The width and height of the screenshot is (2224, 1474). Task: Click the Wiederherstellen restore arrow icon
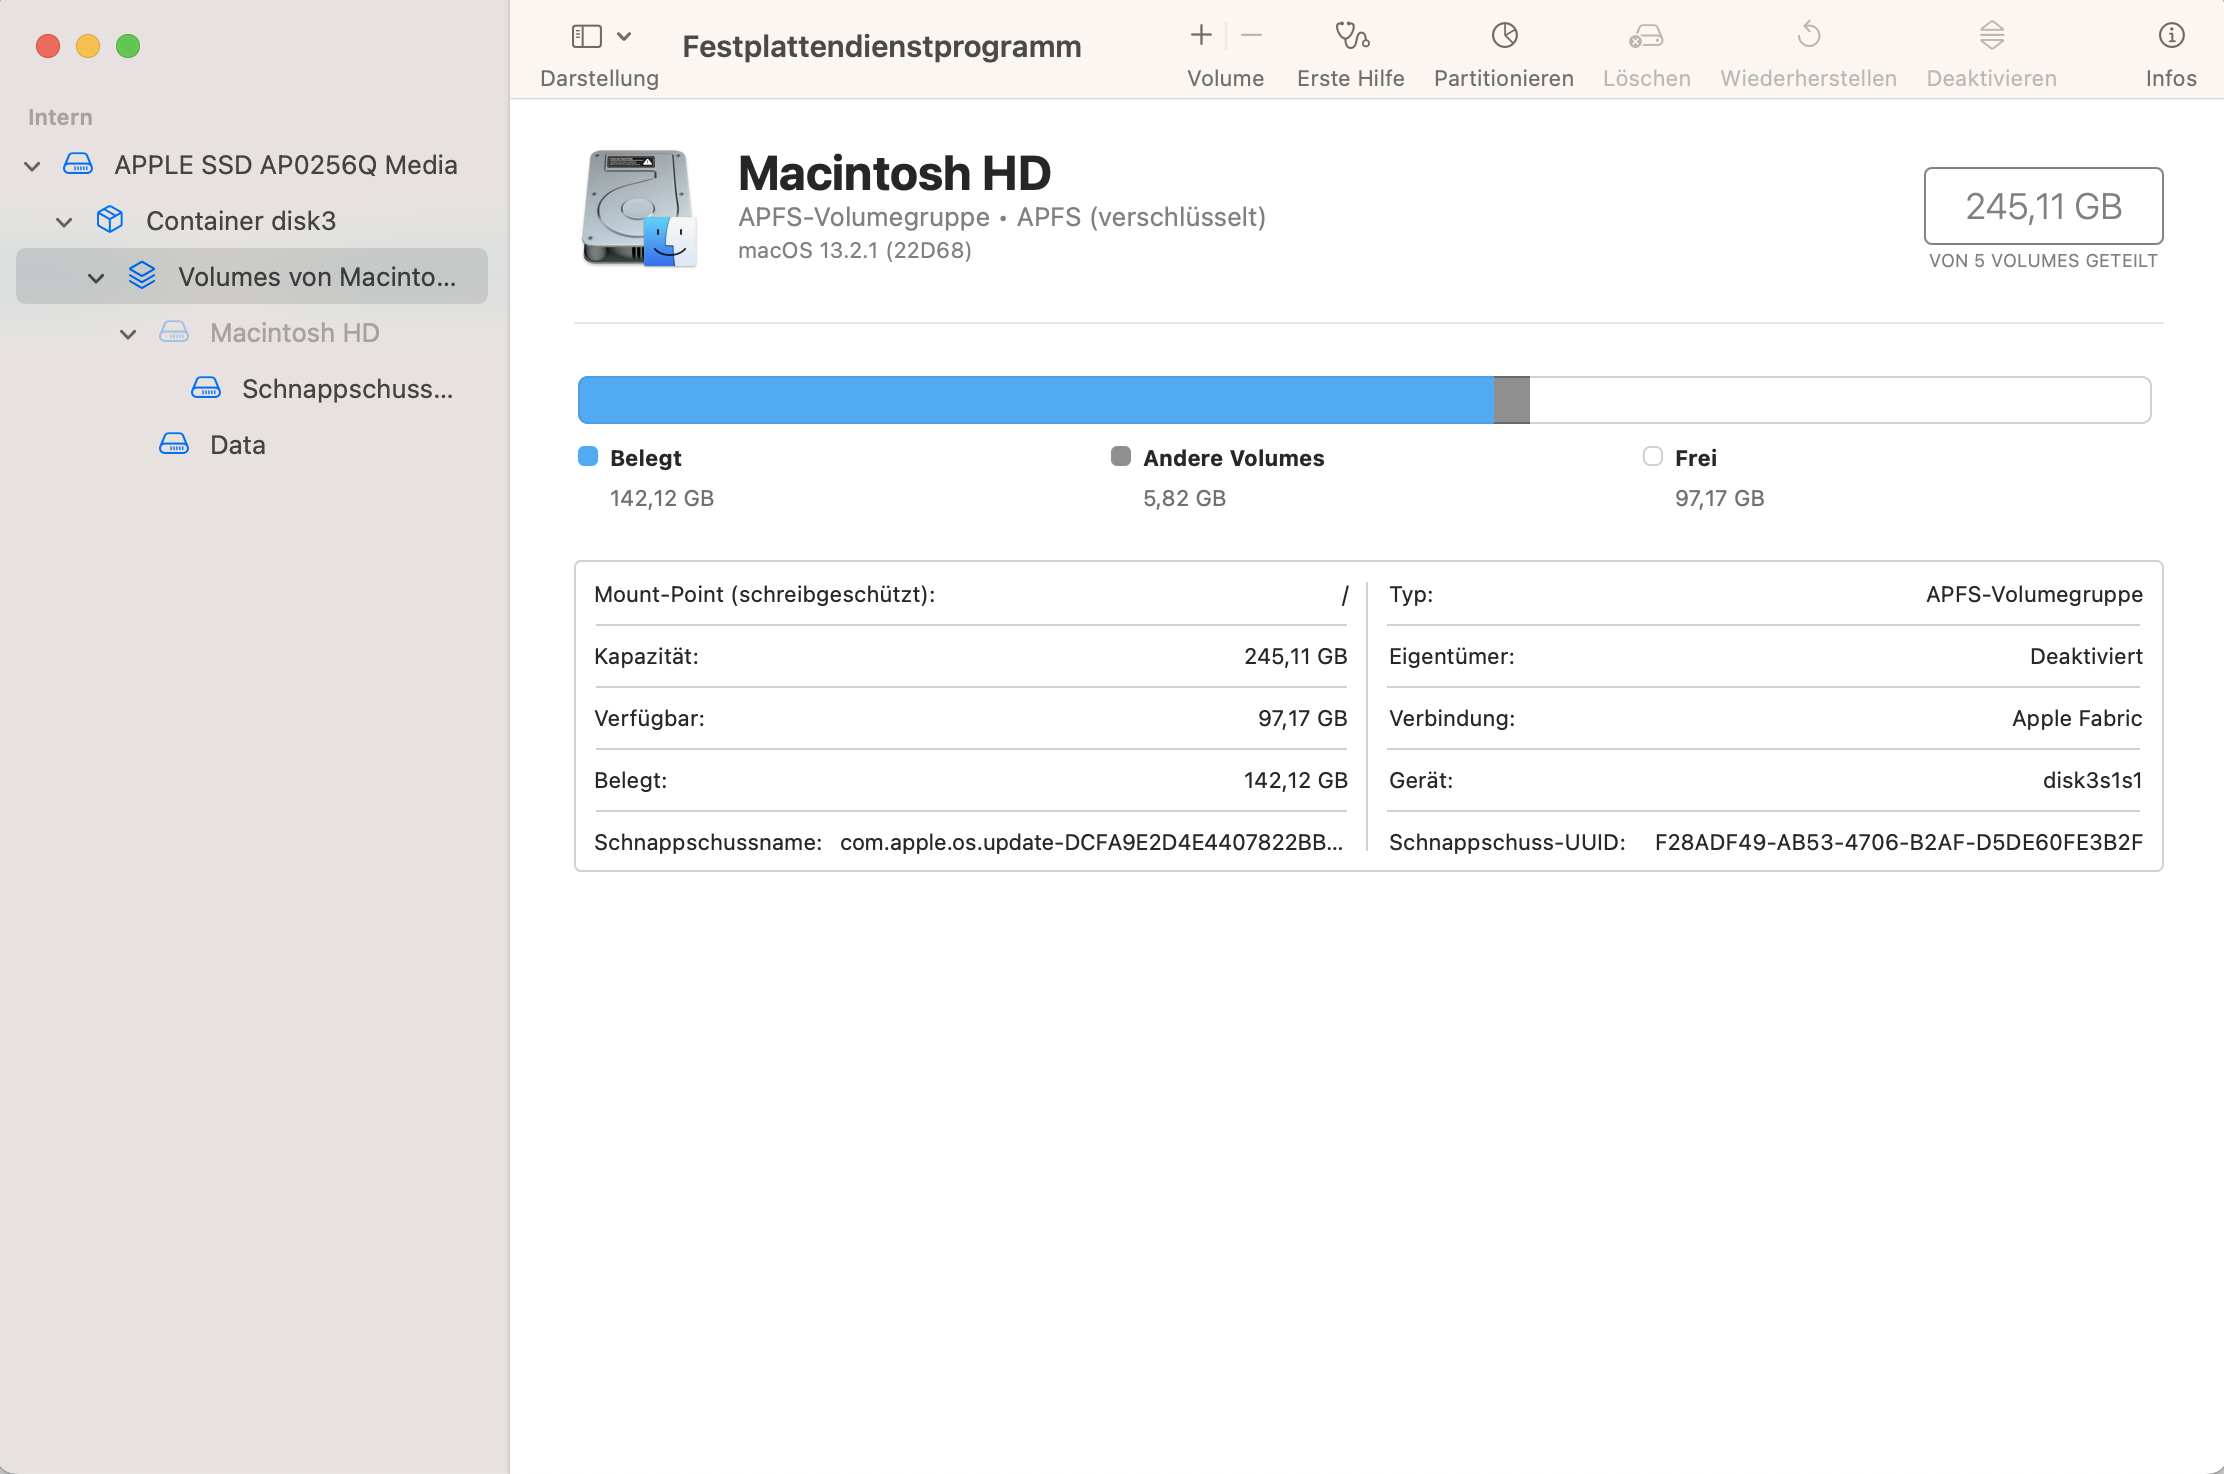pyautogui.click(x=1808, y=36)
